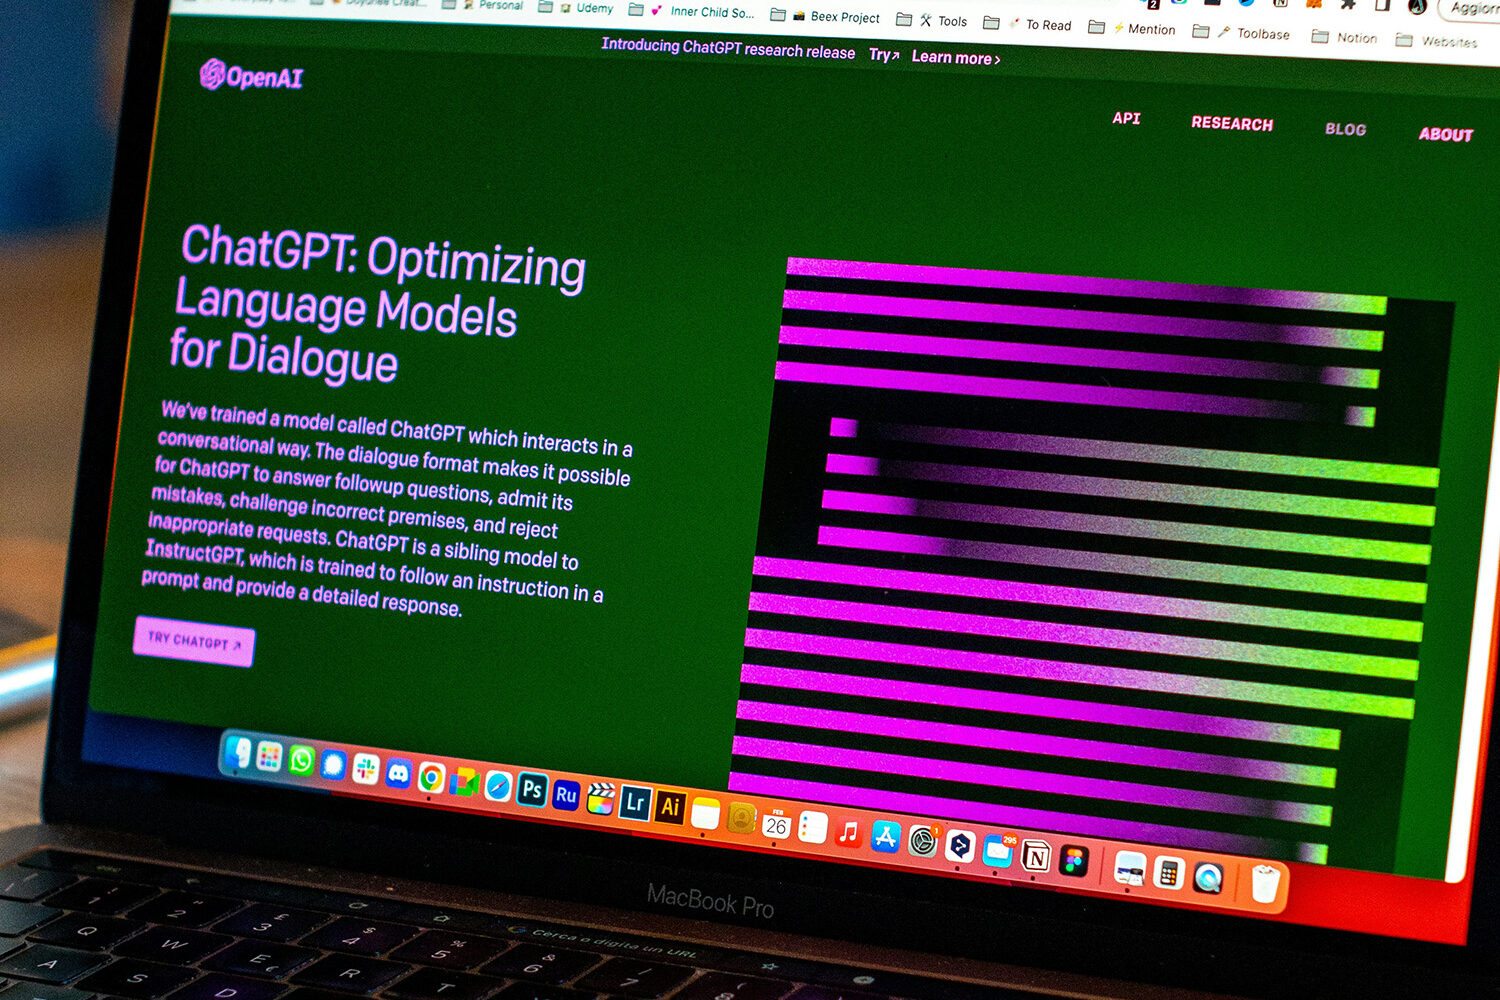Viewport: 1500px width, 1000px height.
Task: Click Introducing ChatGPT research release text
Action: (x=728, y=48)
